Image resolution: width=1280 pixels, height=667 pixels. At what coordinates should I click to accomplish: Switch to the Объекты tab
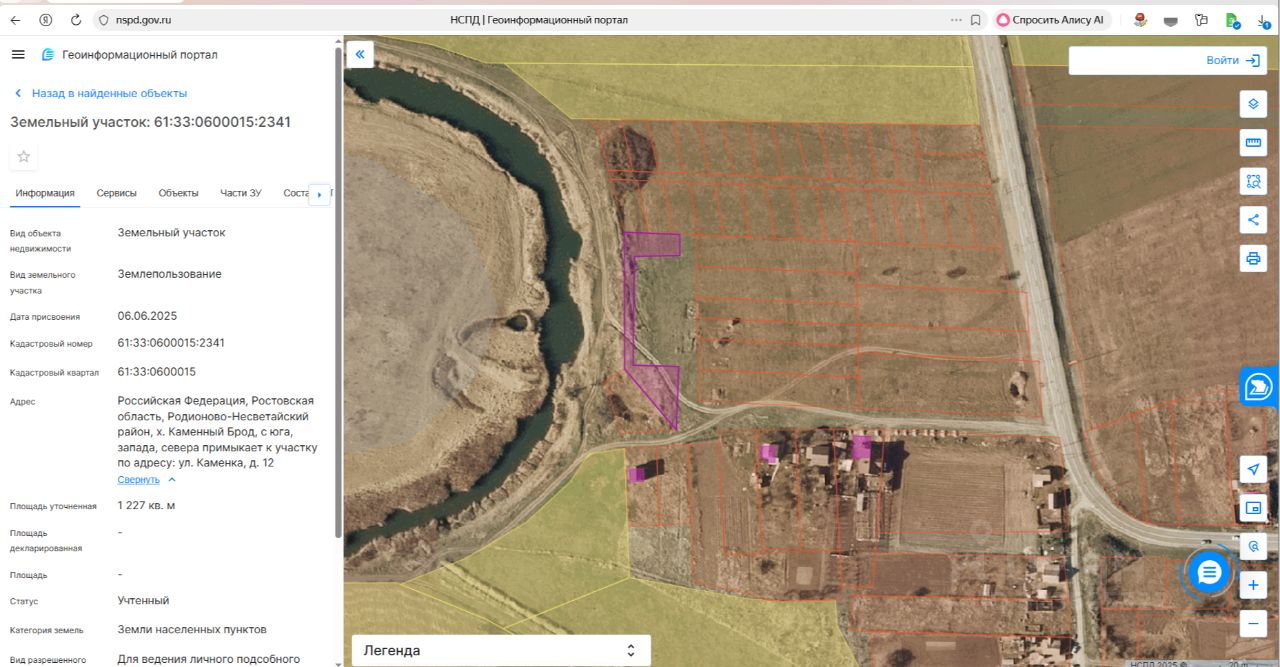178,193
